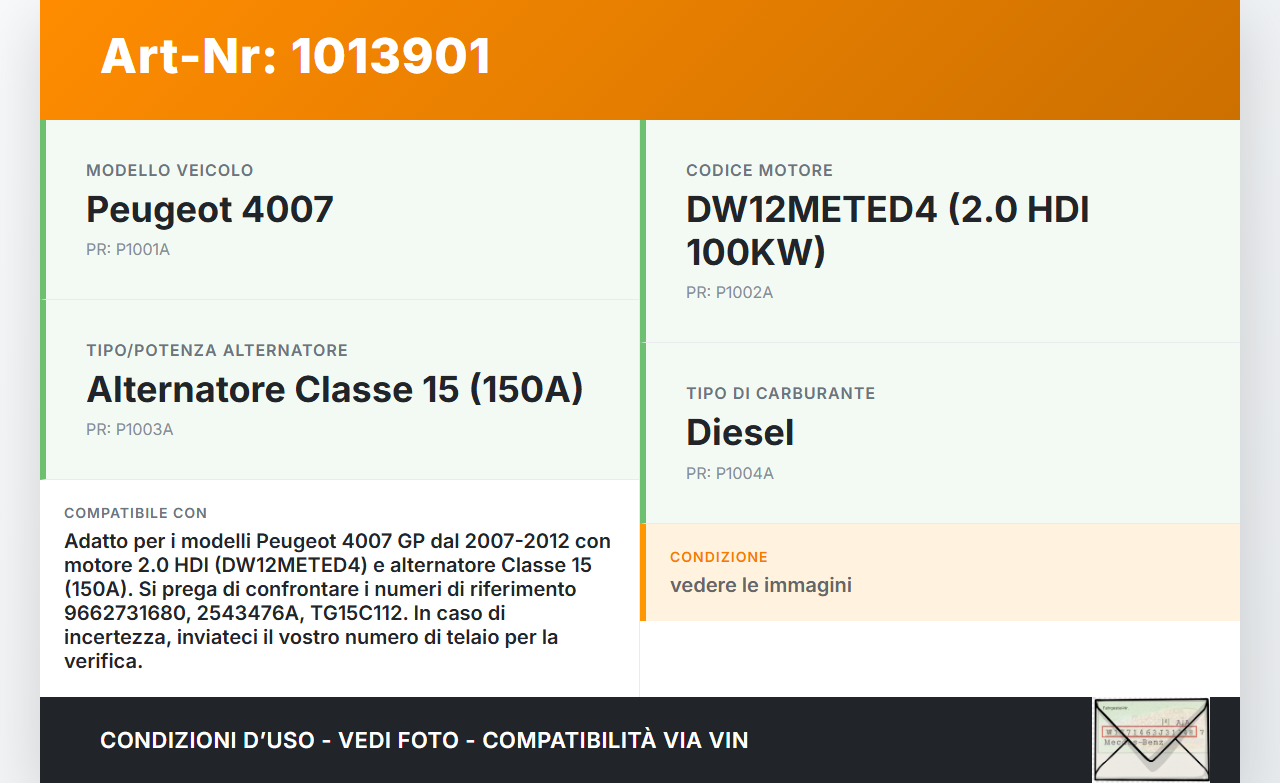The width and height of the screenshot is (1280, 784).
Task: Click the compatibility description paragraph
Action: click(x=338, y=600)
